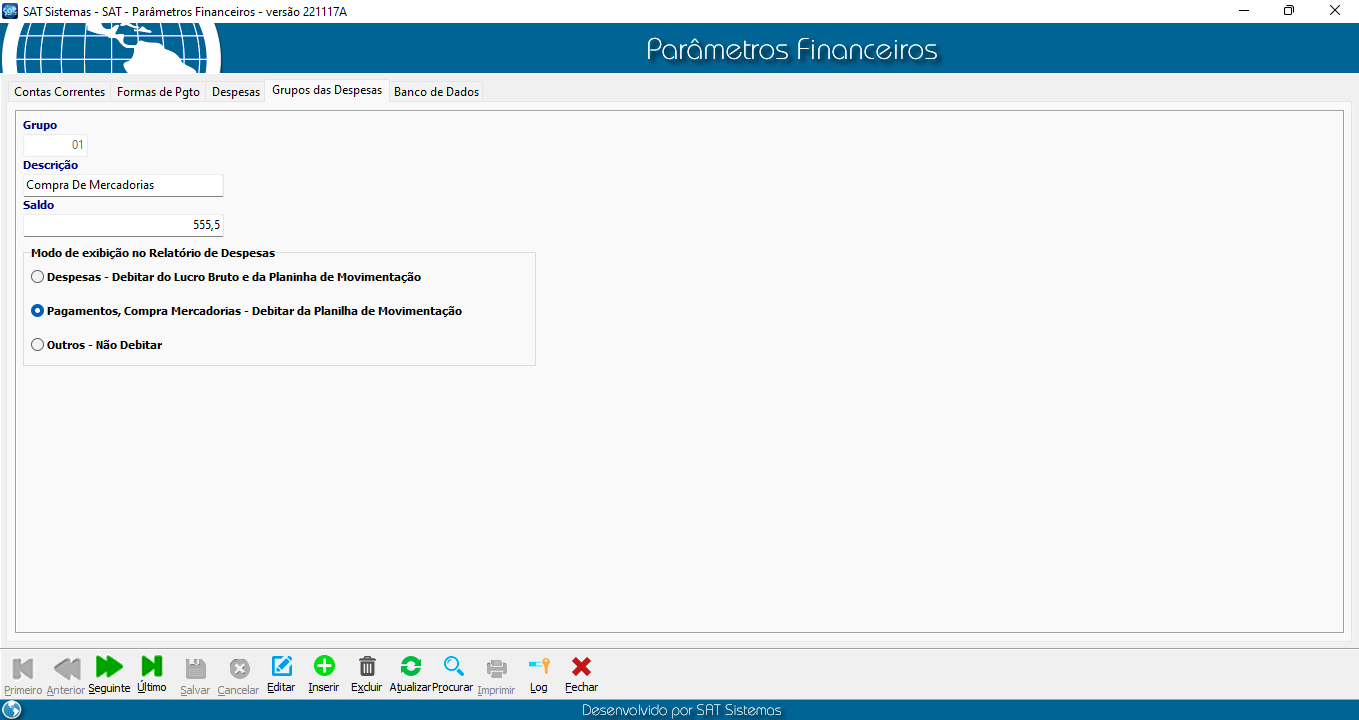Viewport: 1359px width, 720px height.
Task: Refresh data with Atualizar icon
Action: (410, 667)
